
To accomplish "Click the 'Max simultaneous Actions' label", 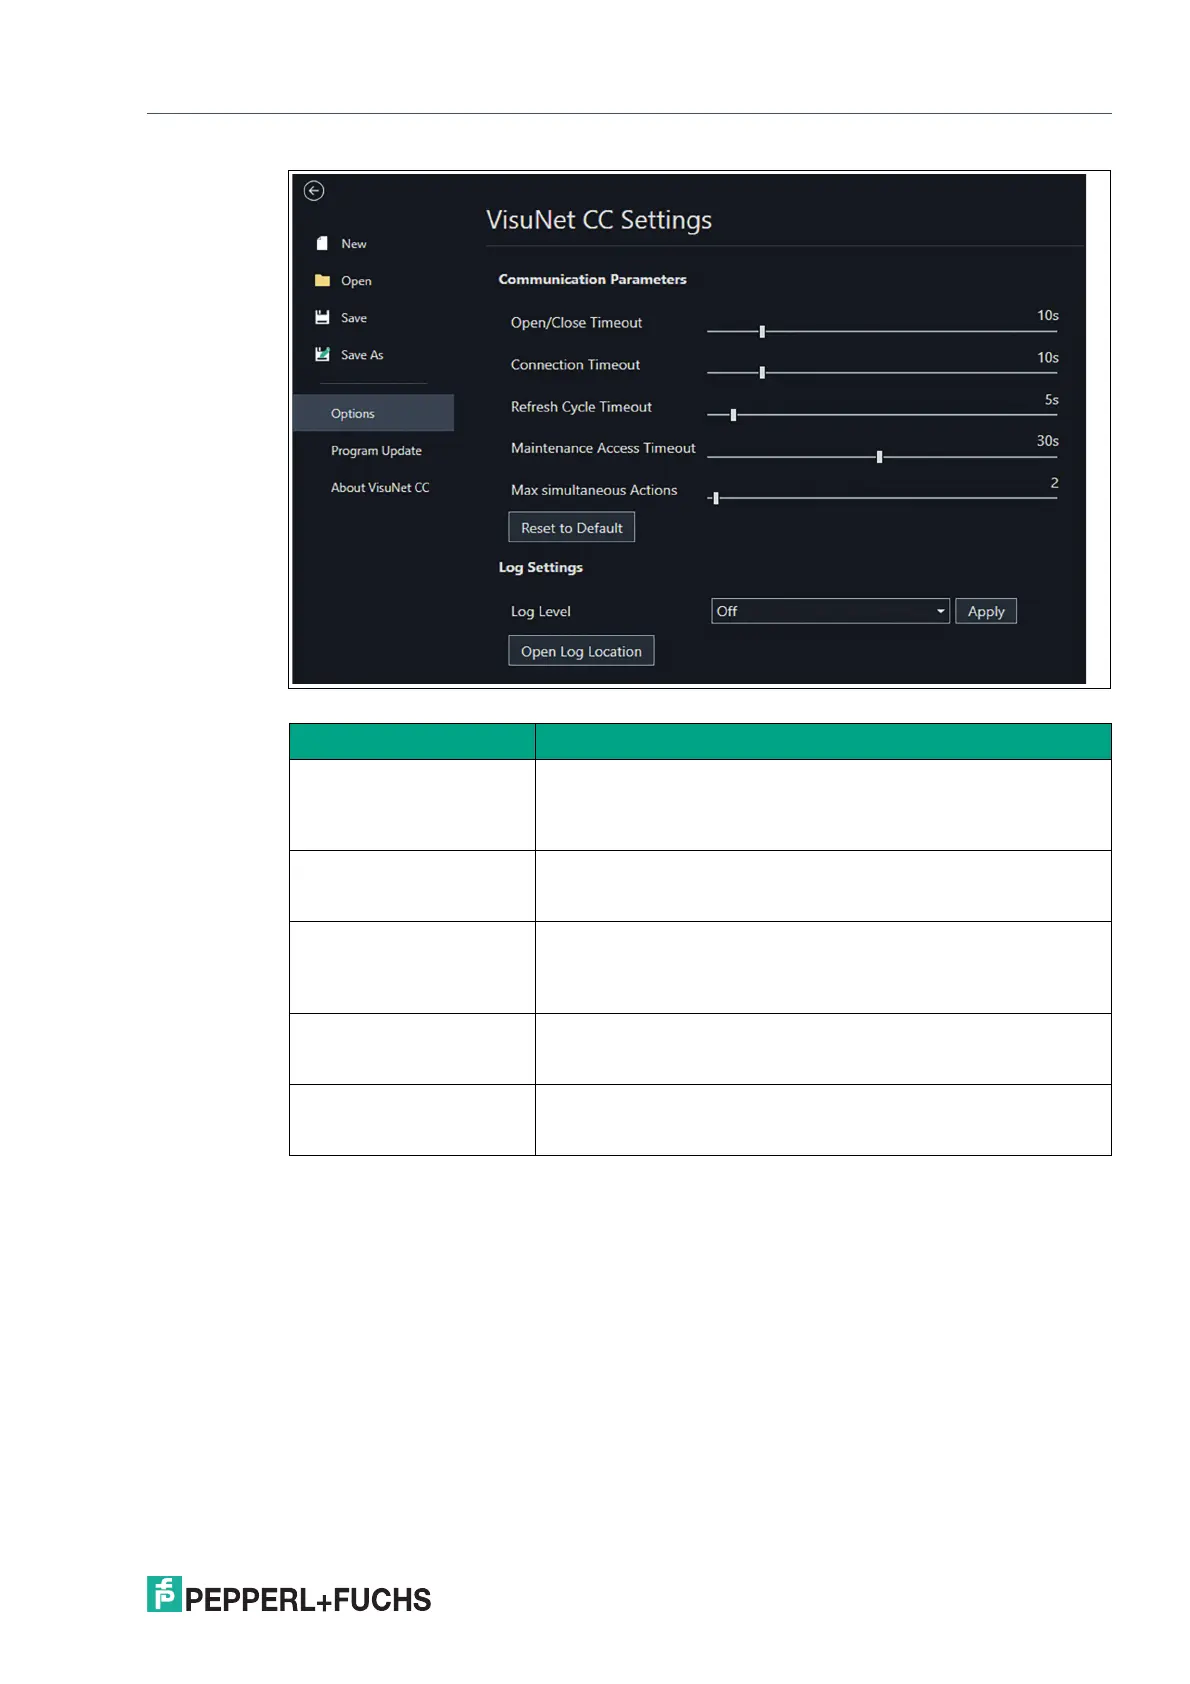I will click(x=594, y=490).
